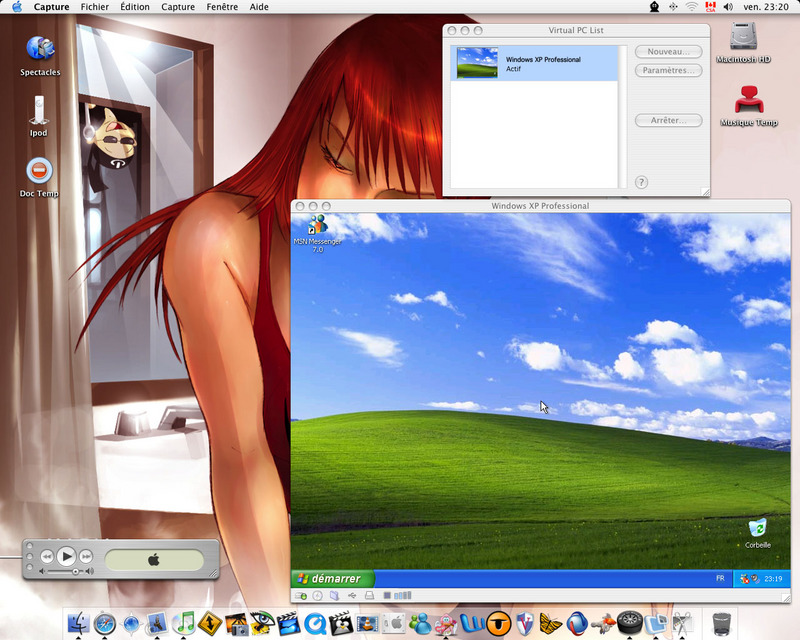
Task: Skip to next track in iTunes mini player
Action: pyautogui.click(x=86, y=556)
